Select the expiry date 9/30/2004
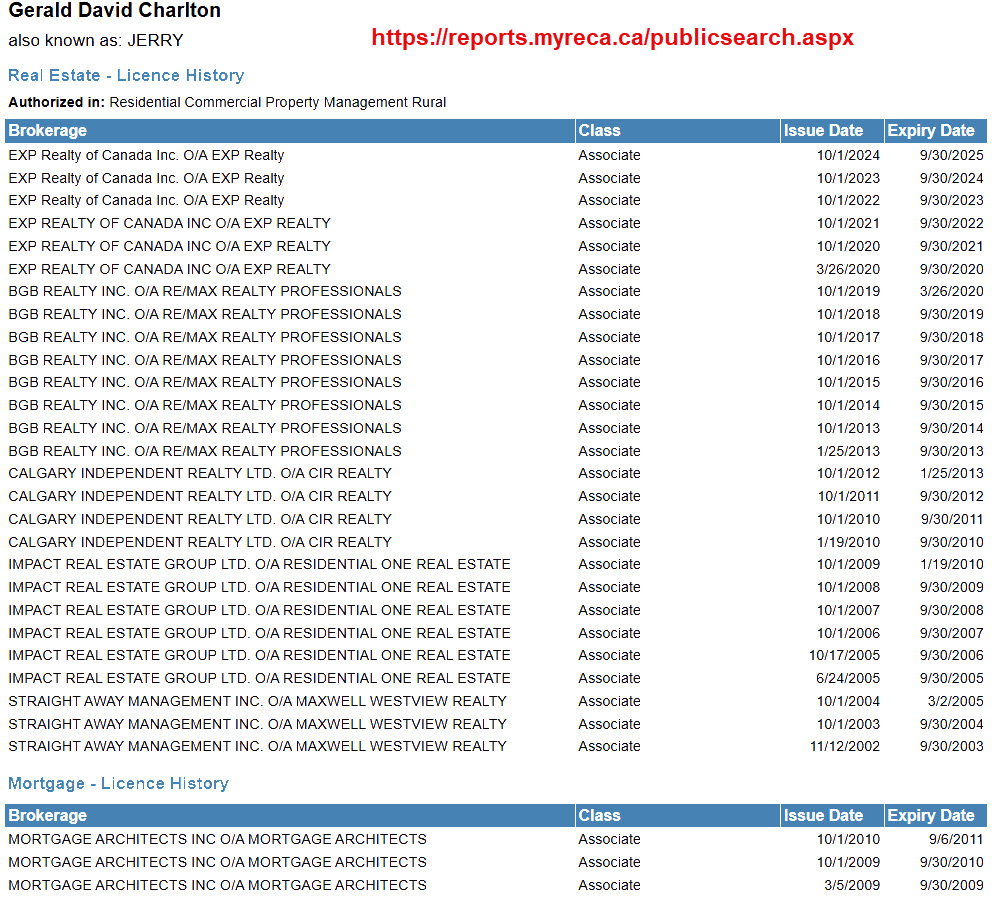This screenshot has width=1005, height=912. [x=952, y=725]
